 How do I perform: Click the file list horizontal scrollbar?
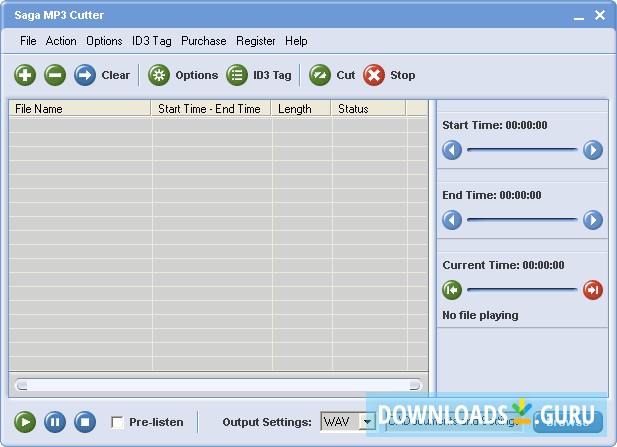point(218,384)
